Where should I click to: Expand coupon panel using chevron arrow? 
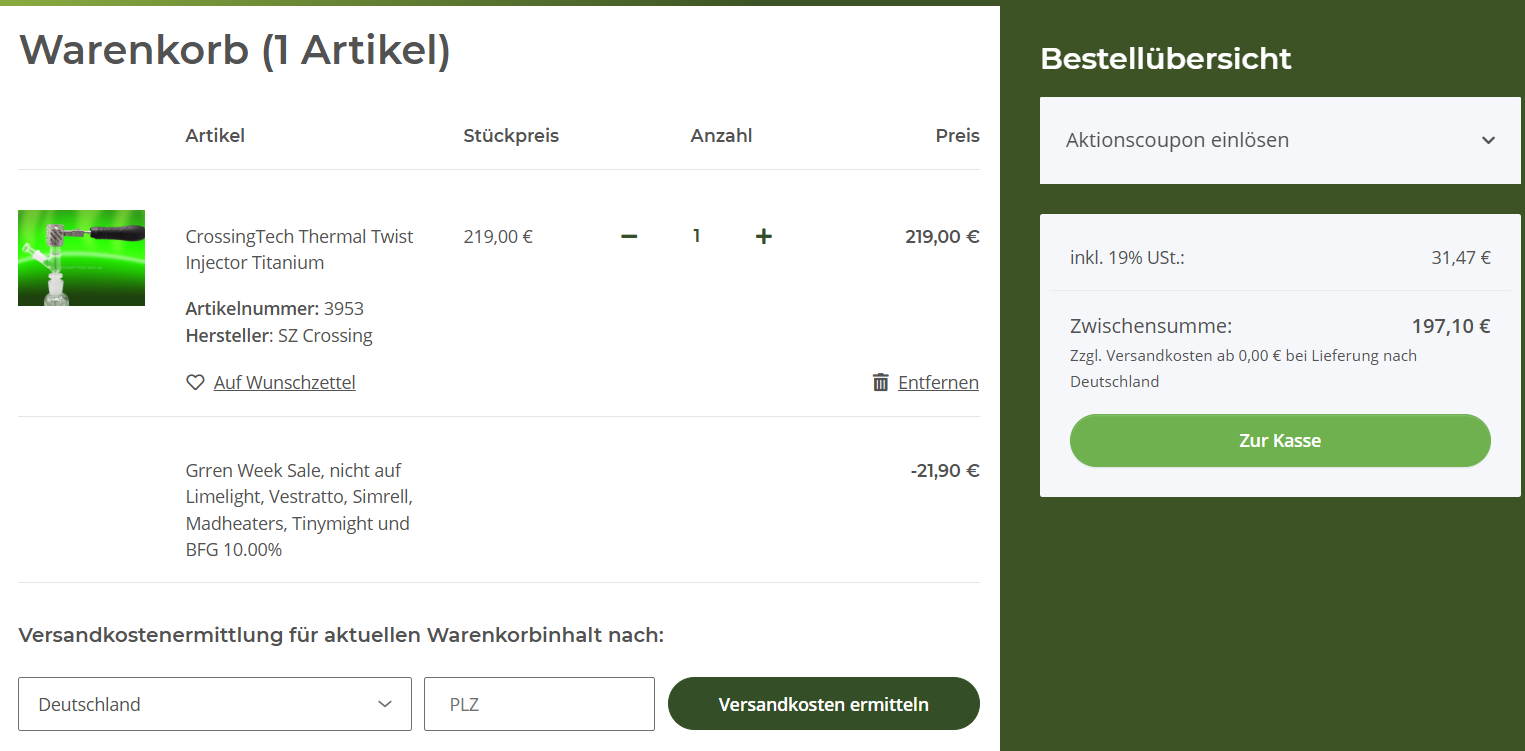coord(1488,140)
